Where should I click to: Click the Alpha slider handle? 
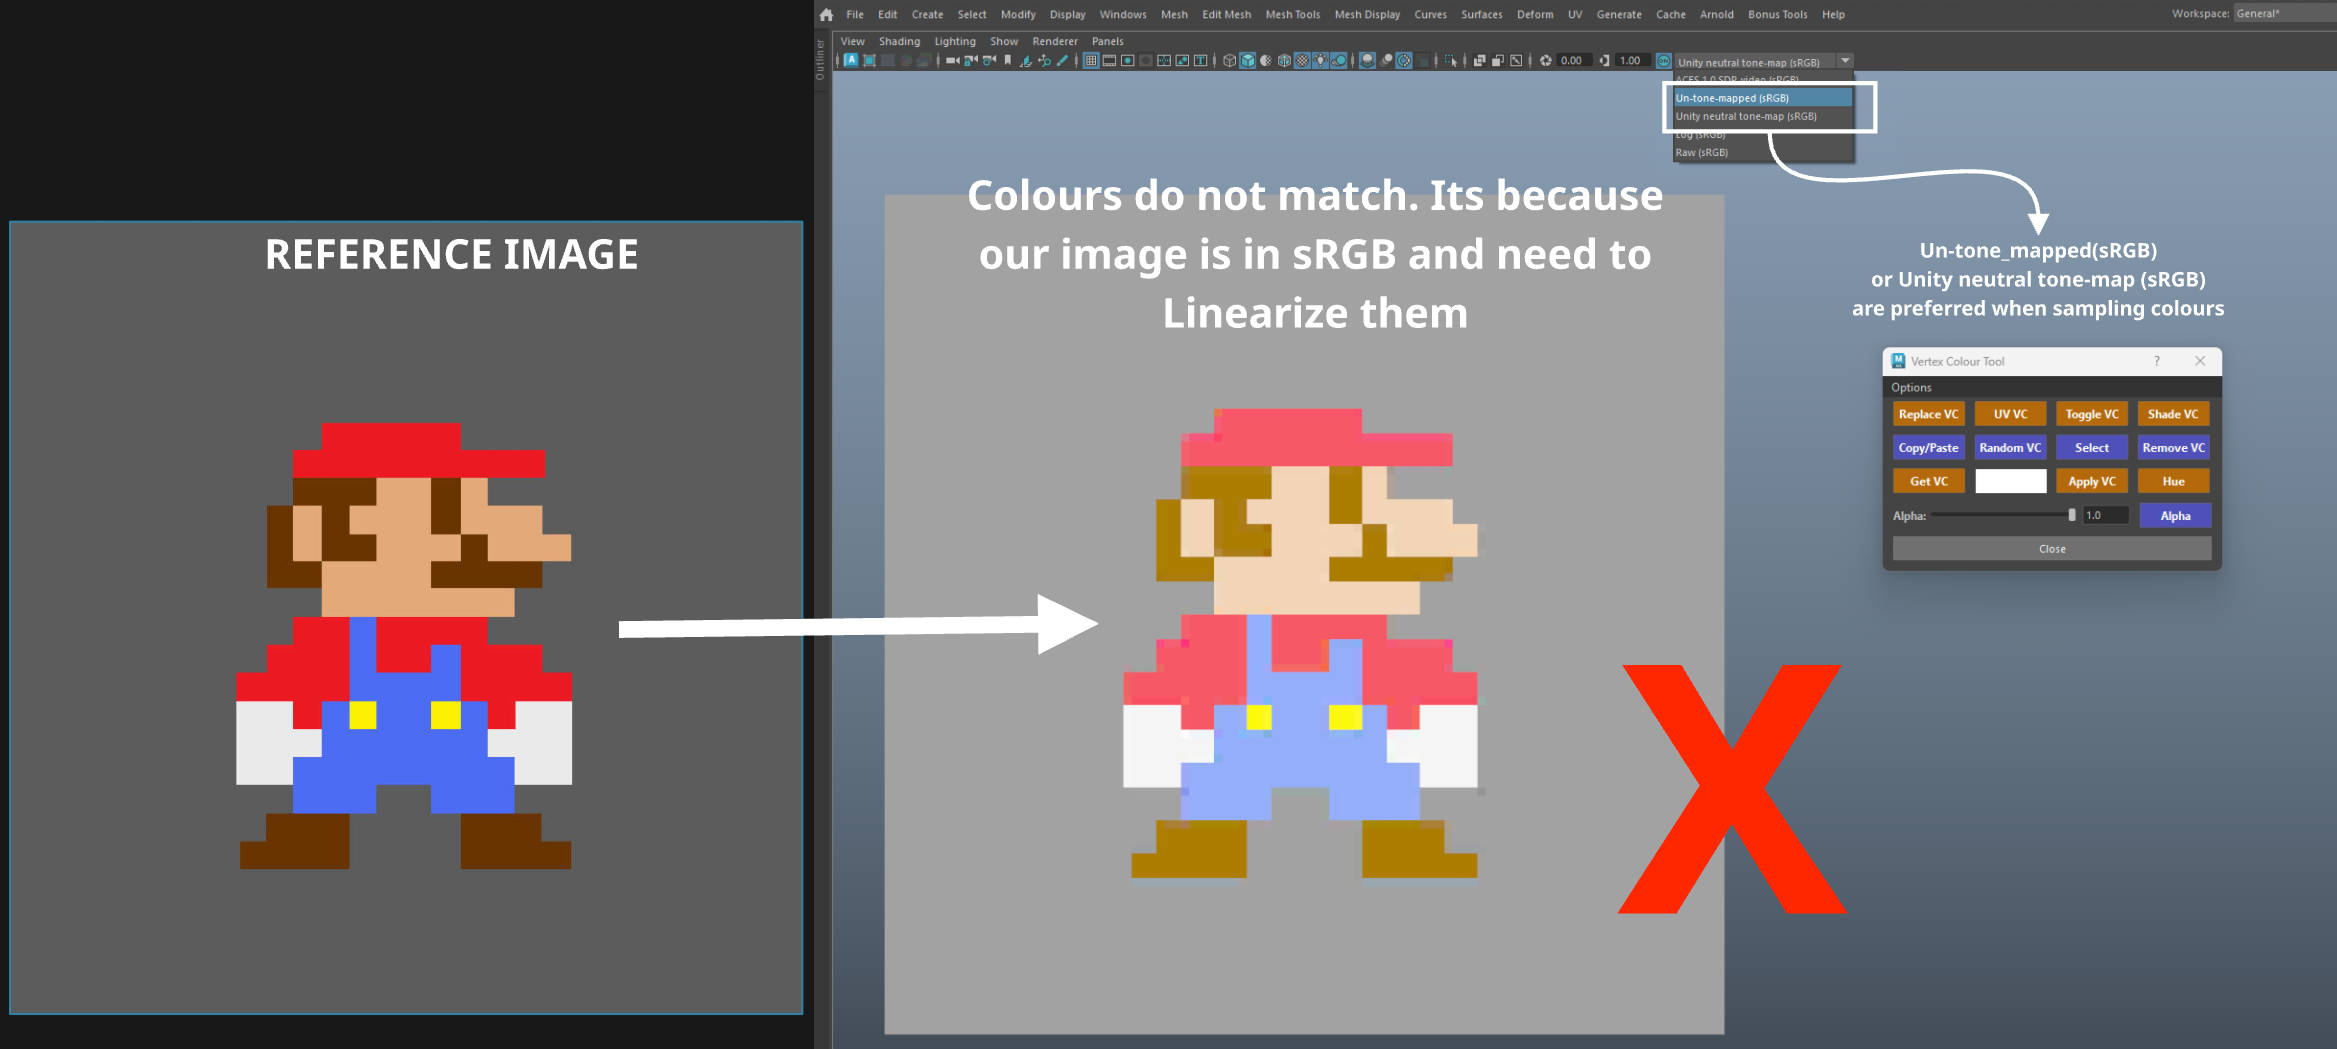pos(2072,515)
